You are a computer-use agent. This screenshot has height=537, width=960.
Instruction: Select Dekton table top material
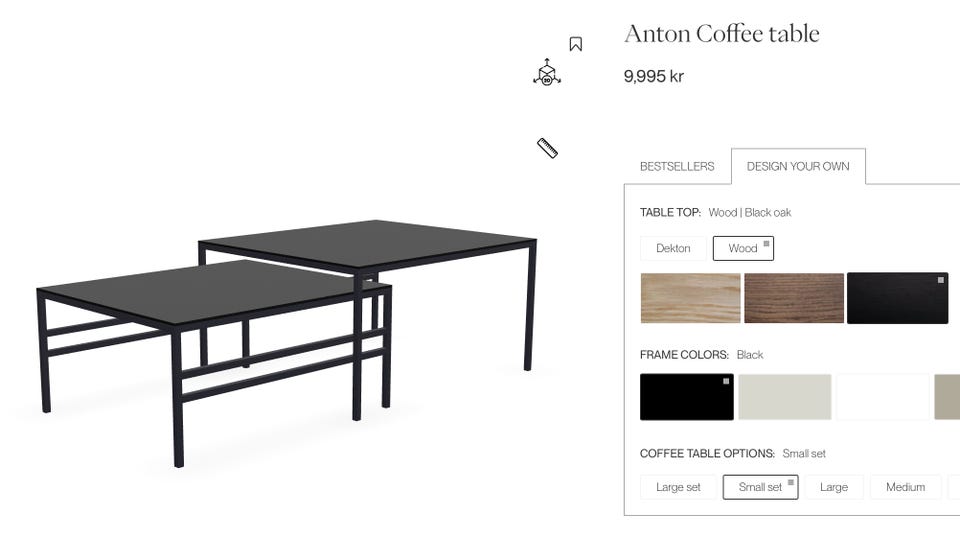[x=673, y=249]
